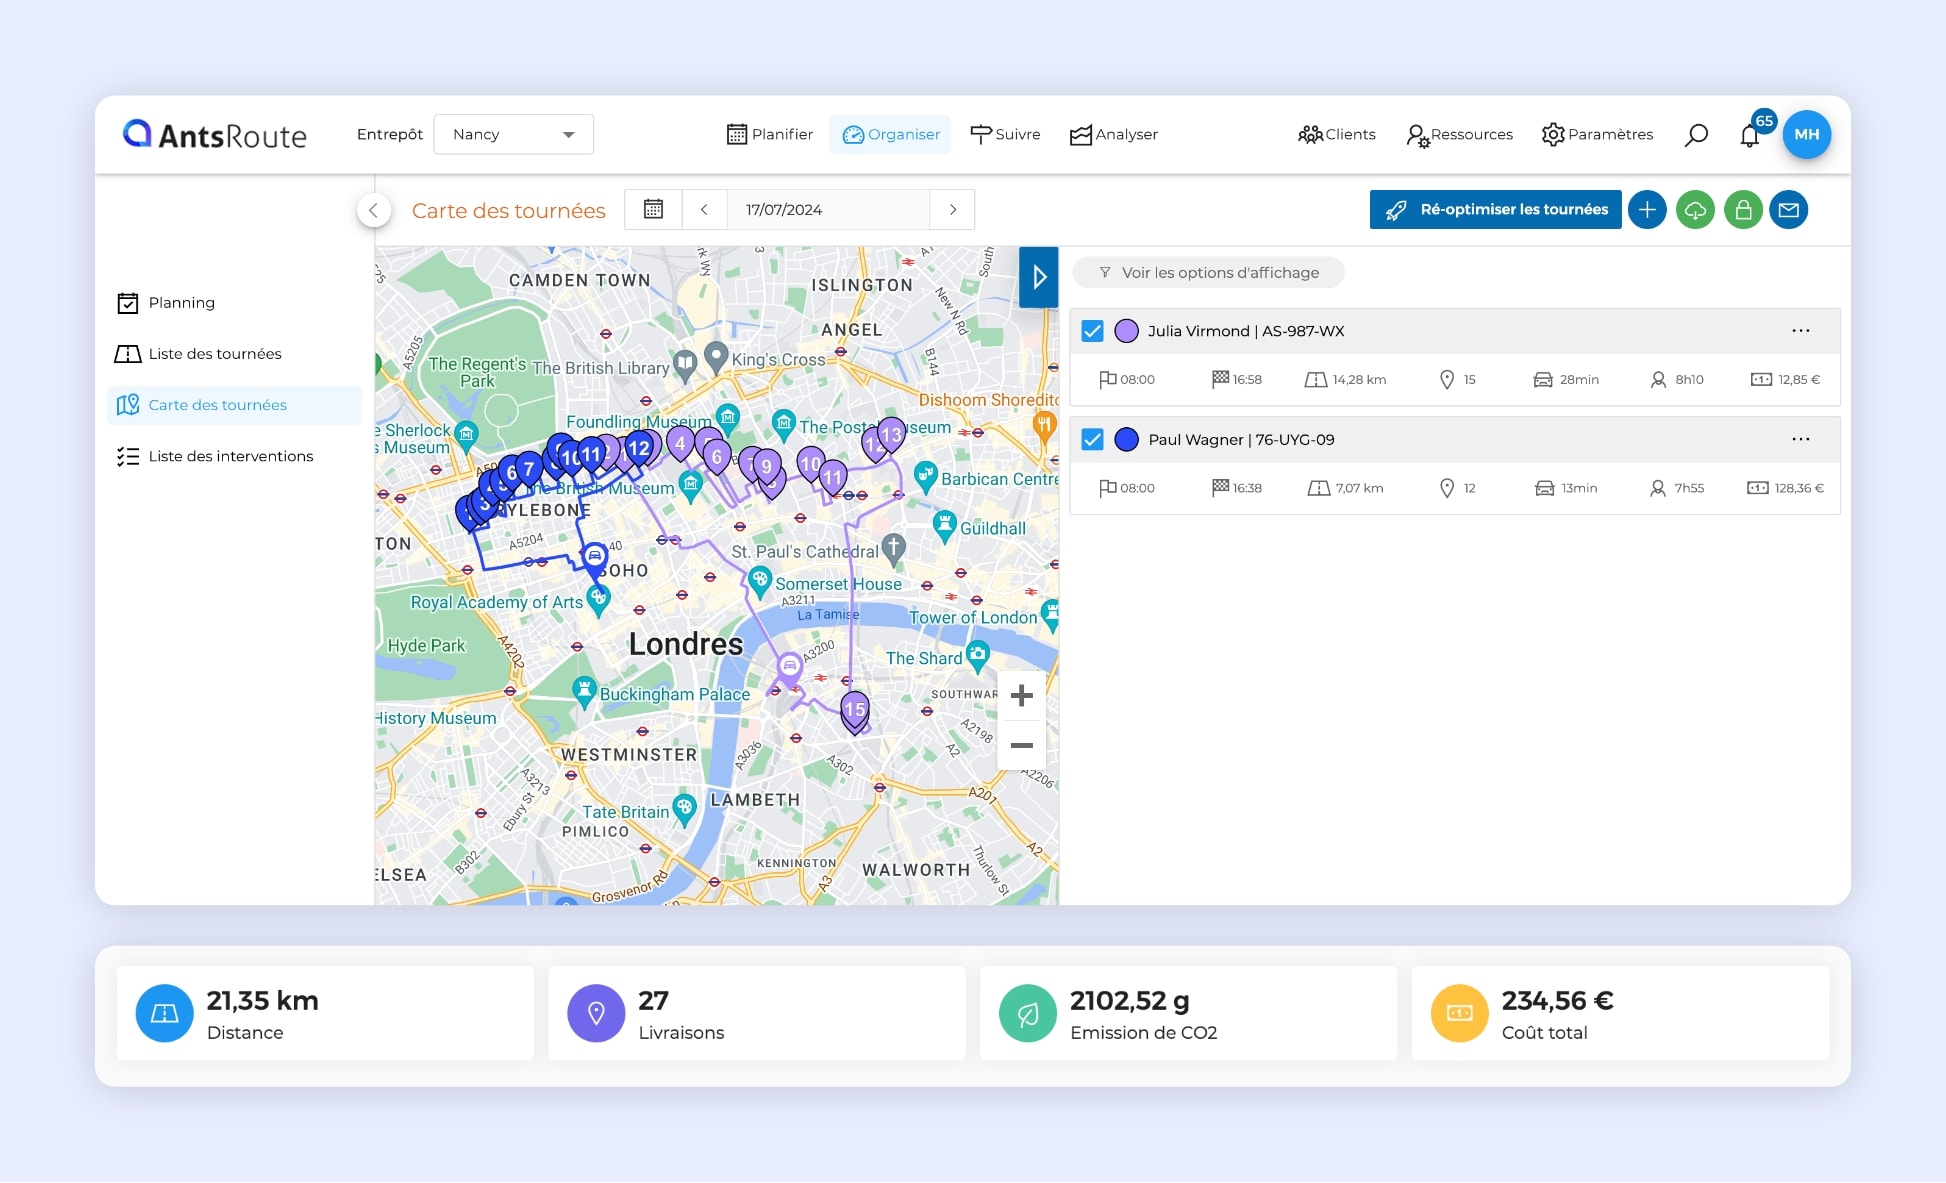Uncheck Julia Virmond route checkbox
The width and height of the screenshot is (1946, 1183).
(x=1092, y=331)
